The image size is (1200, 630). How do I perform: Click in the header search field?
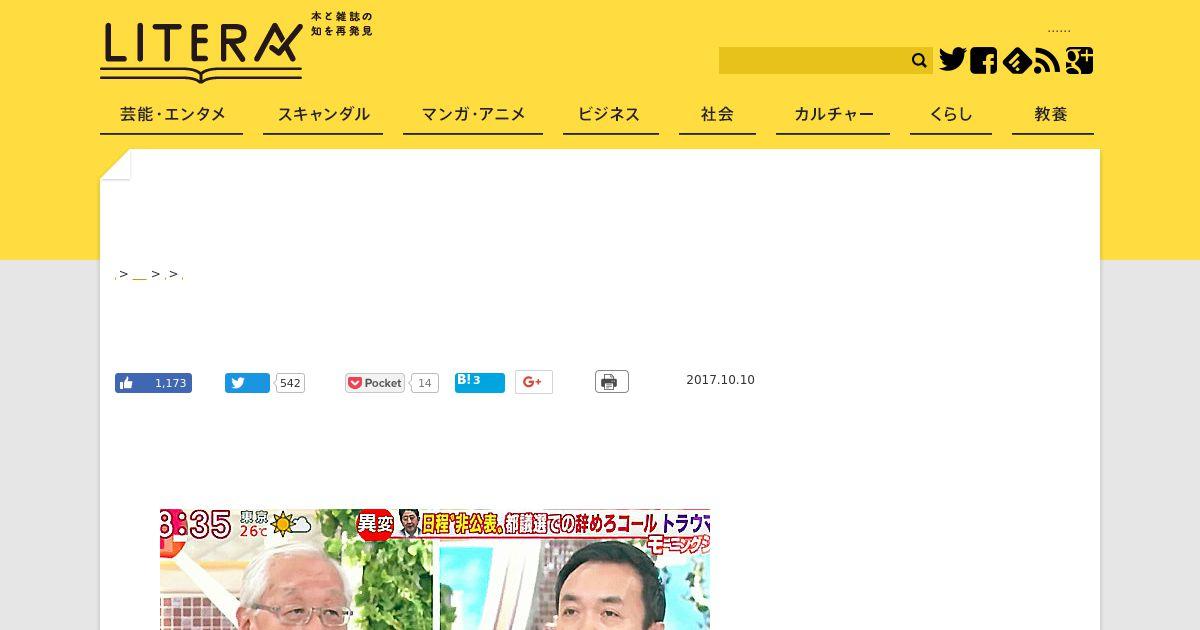(814, 61)
